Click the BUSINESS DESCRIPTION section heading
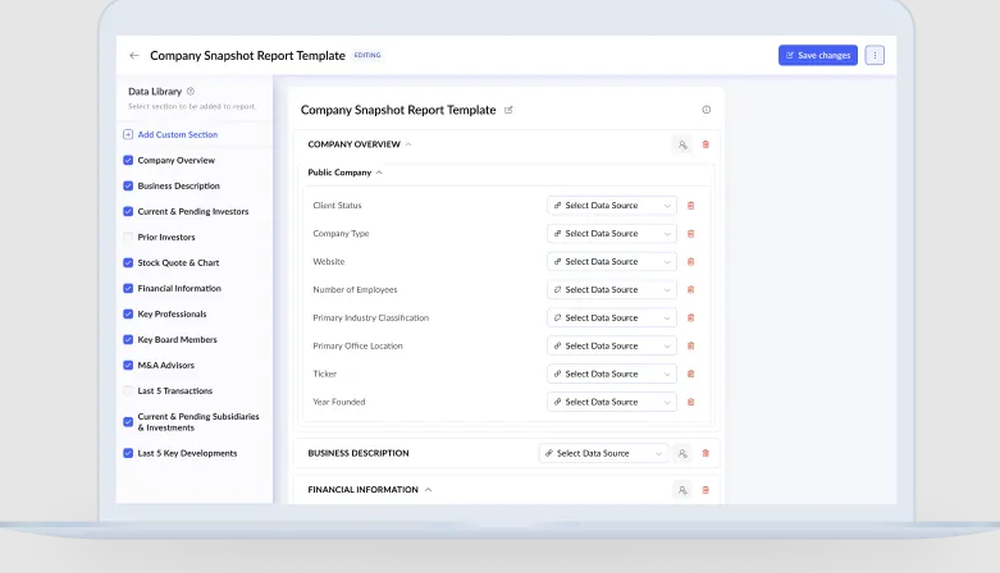Image resolution: width=1000 pixels, height=573 pixels. [358, 453]
